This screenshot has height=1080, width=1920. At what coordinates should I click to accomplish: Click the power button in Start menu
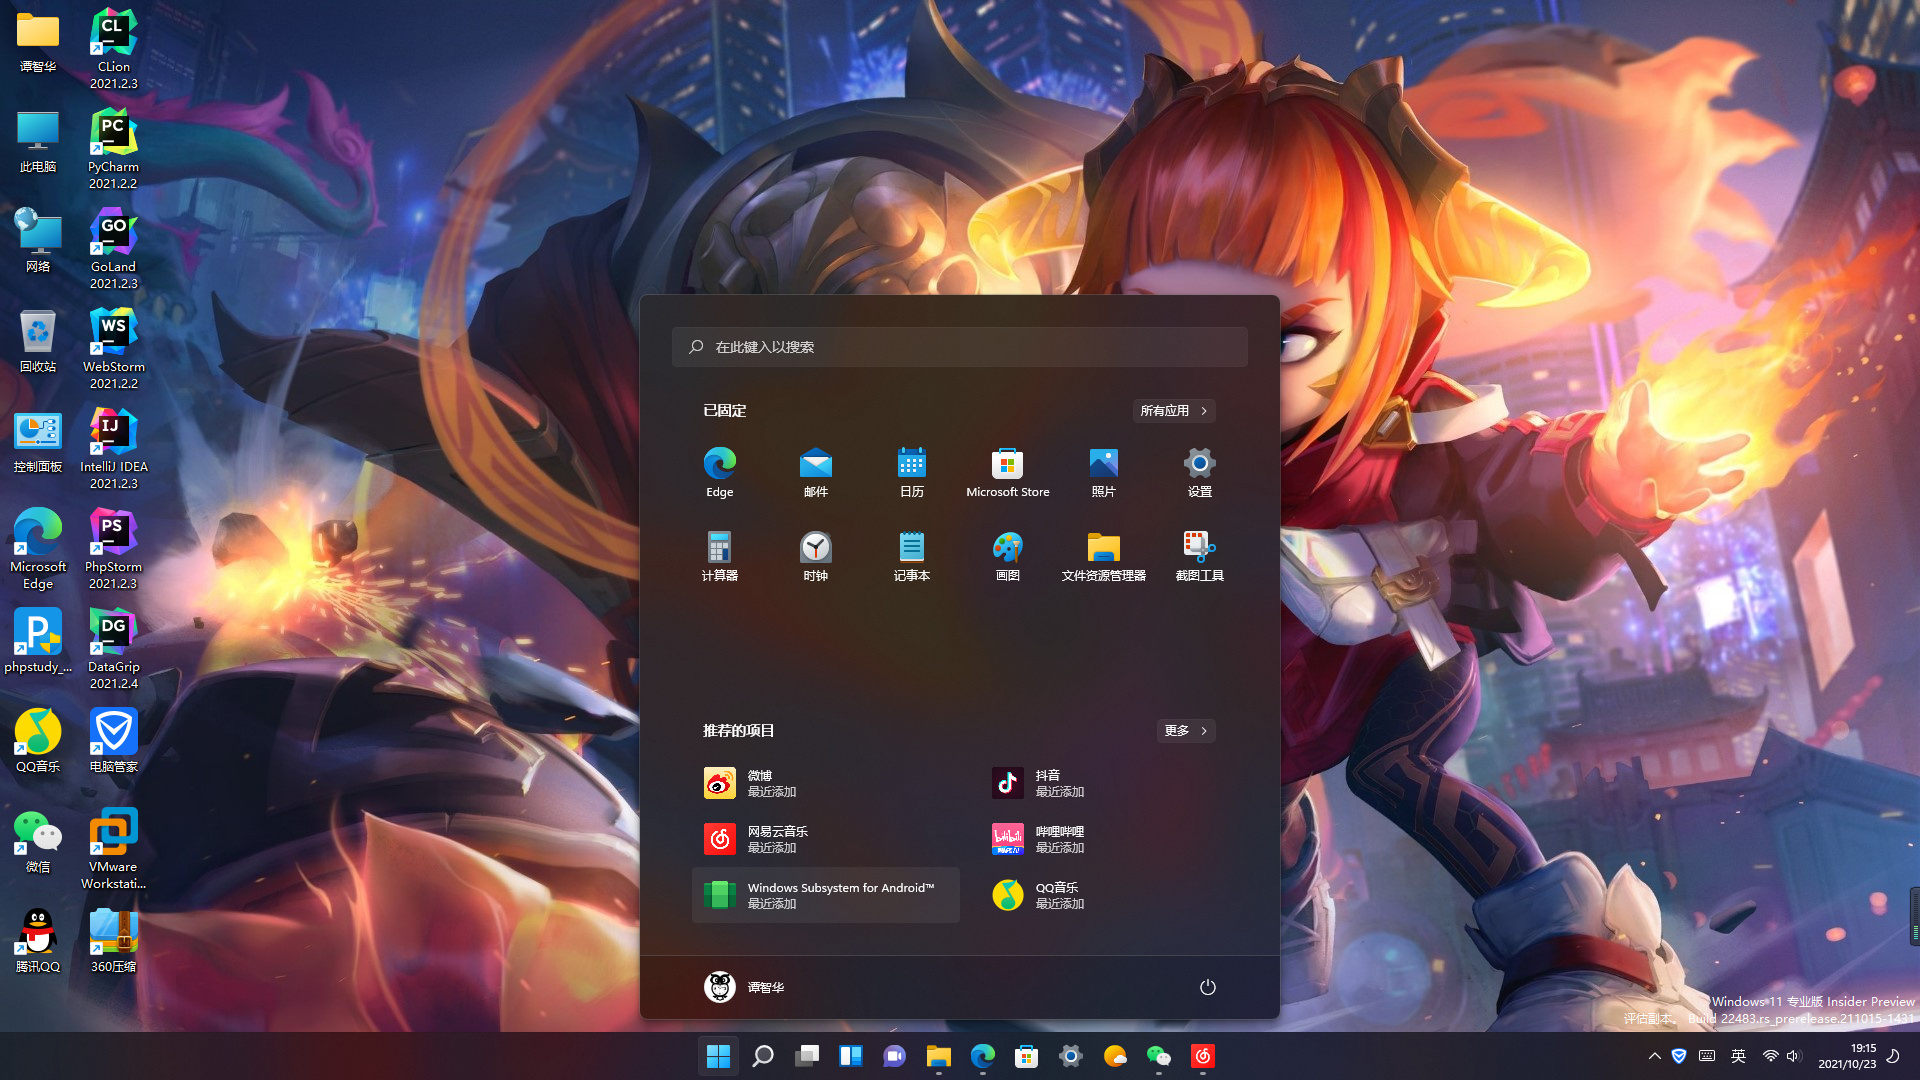click(1207, 987)
